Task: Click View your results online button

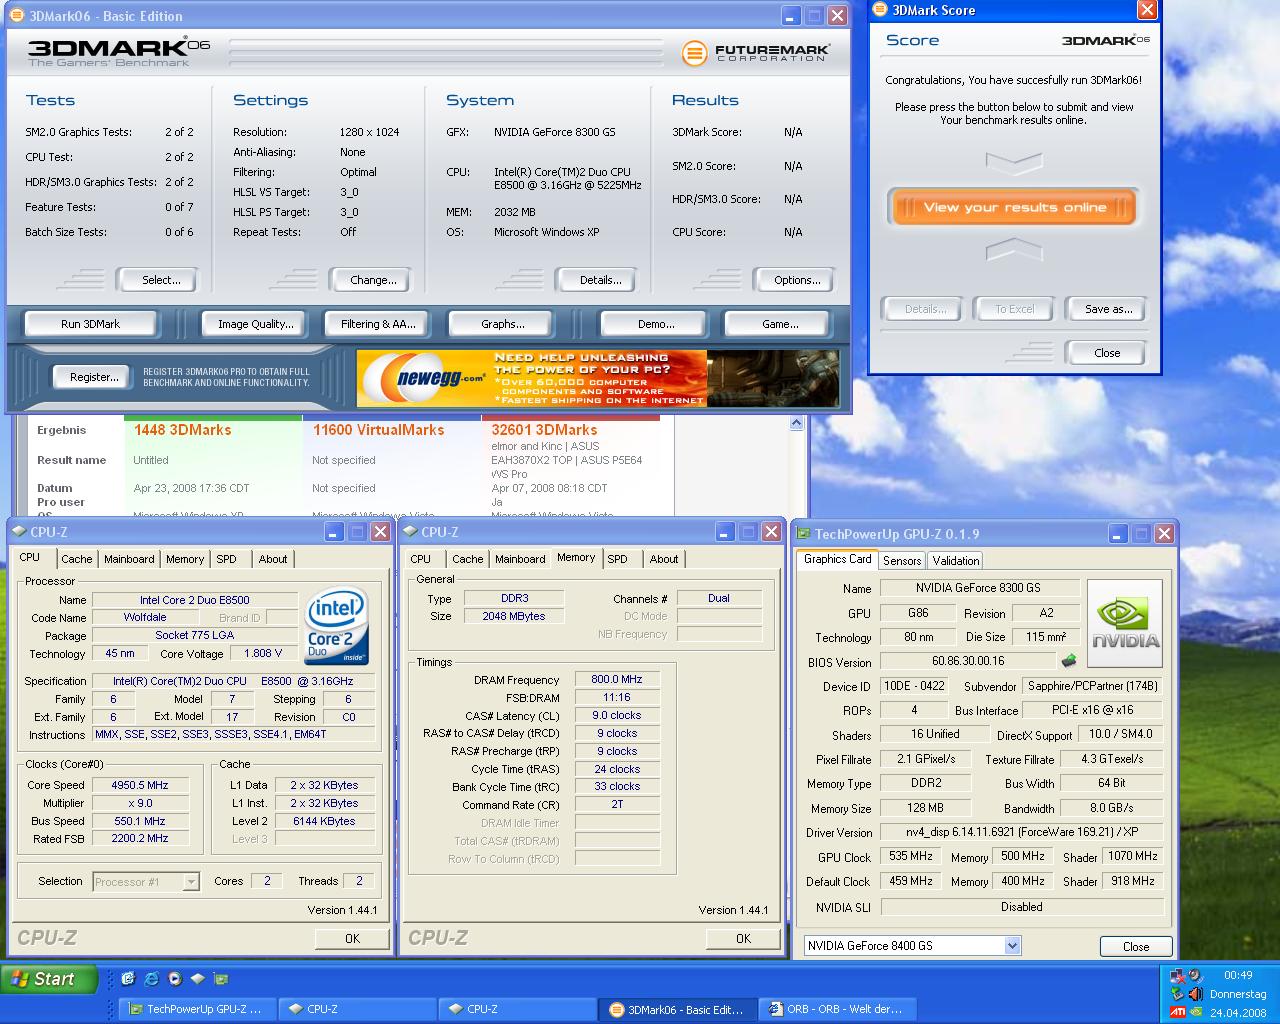Action: [x=1014, y=208]
